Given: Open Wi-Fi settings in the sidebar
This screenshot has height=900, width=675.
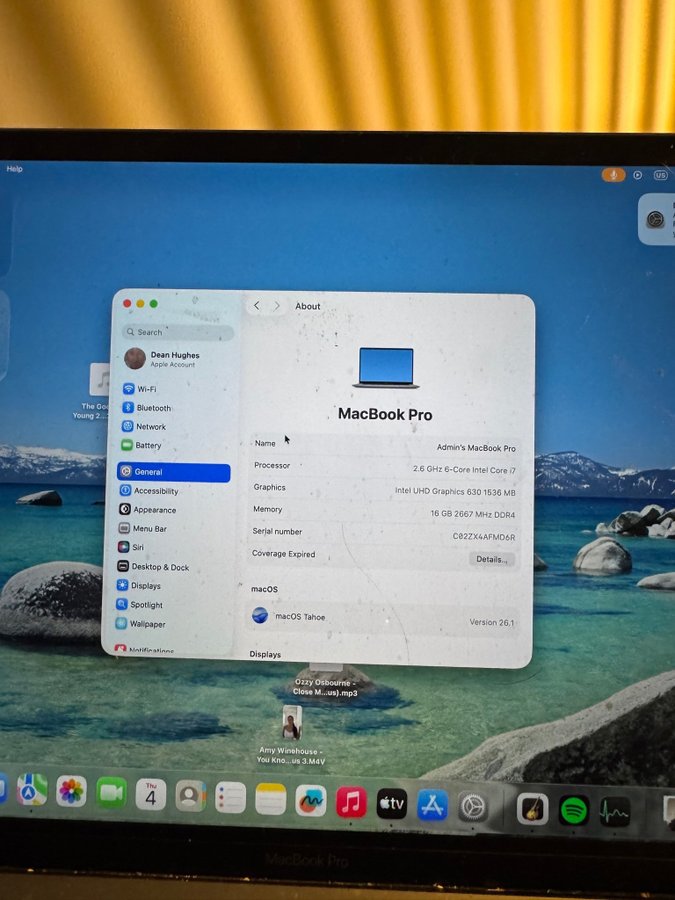Looking at the screenshot, I should pos(146,389).
